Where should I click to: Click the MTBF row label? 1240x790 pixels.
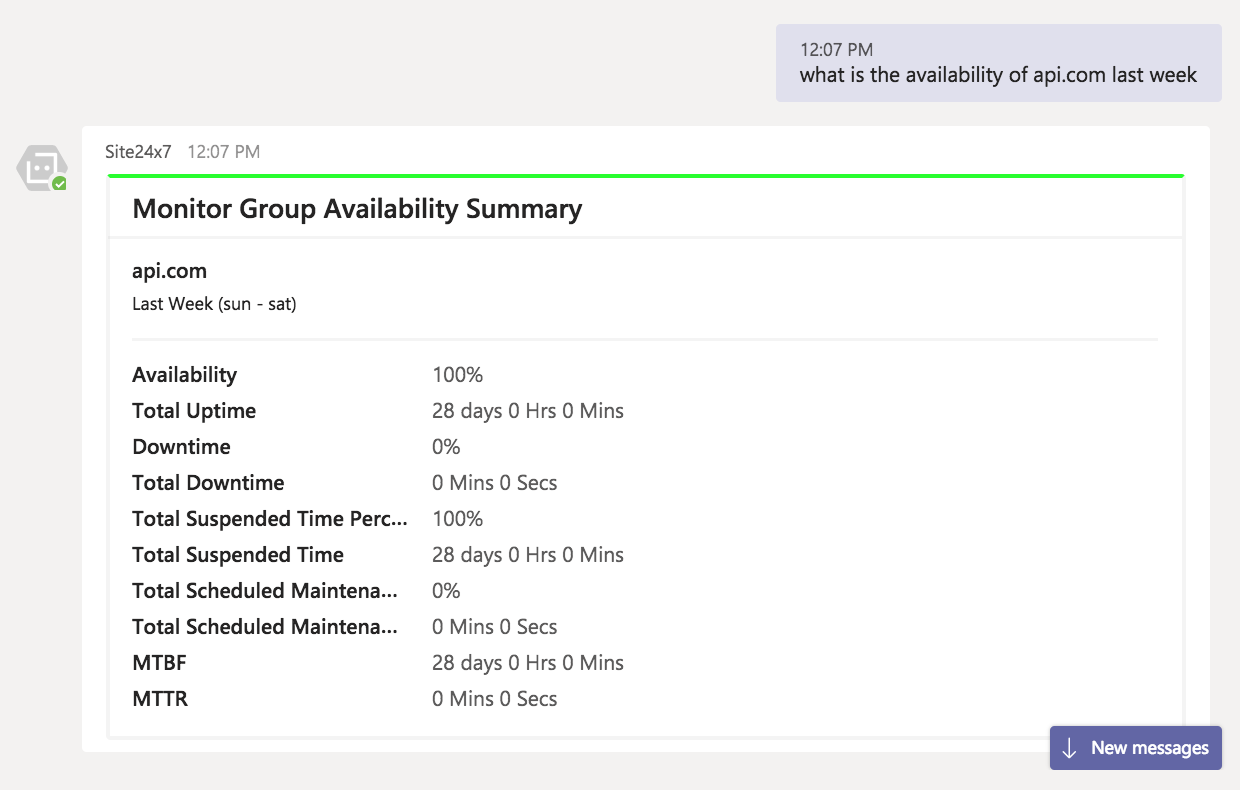pyautogui.click(x=159, y=663)
